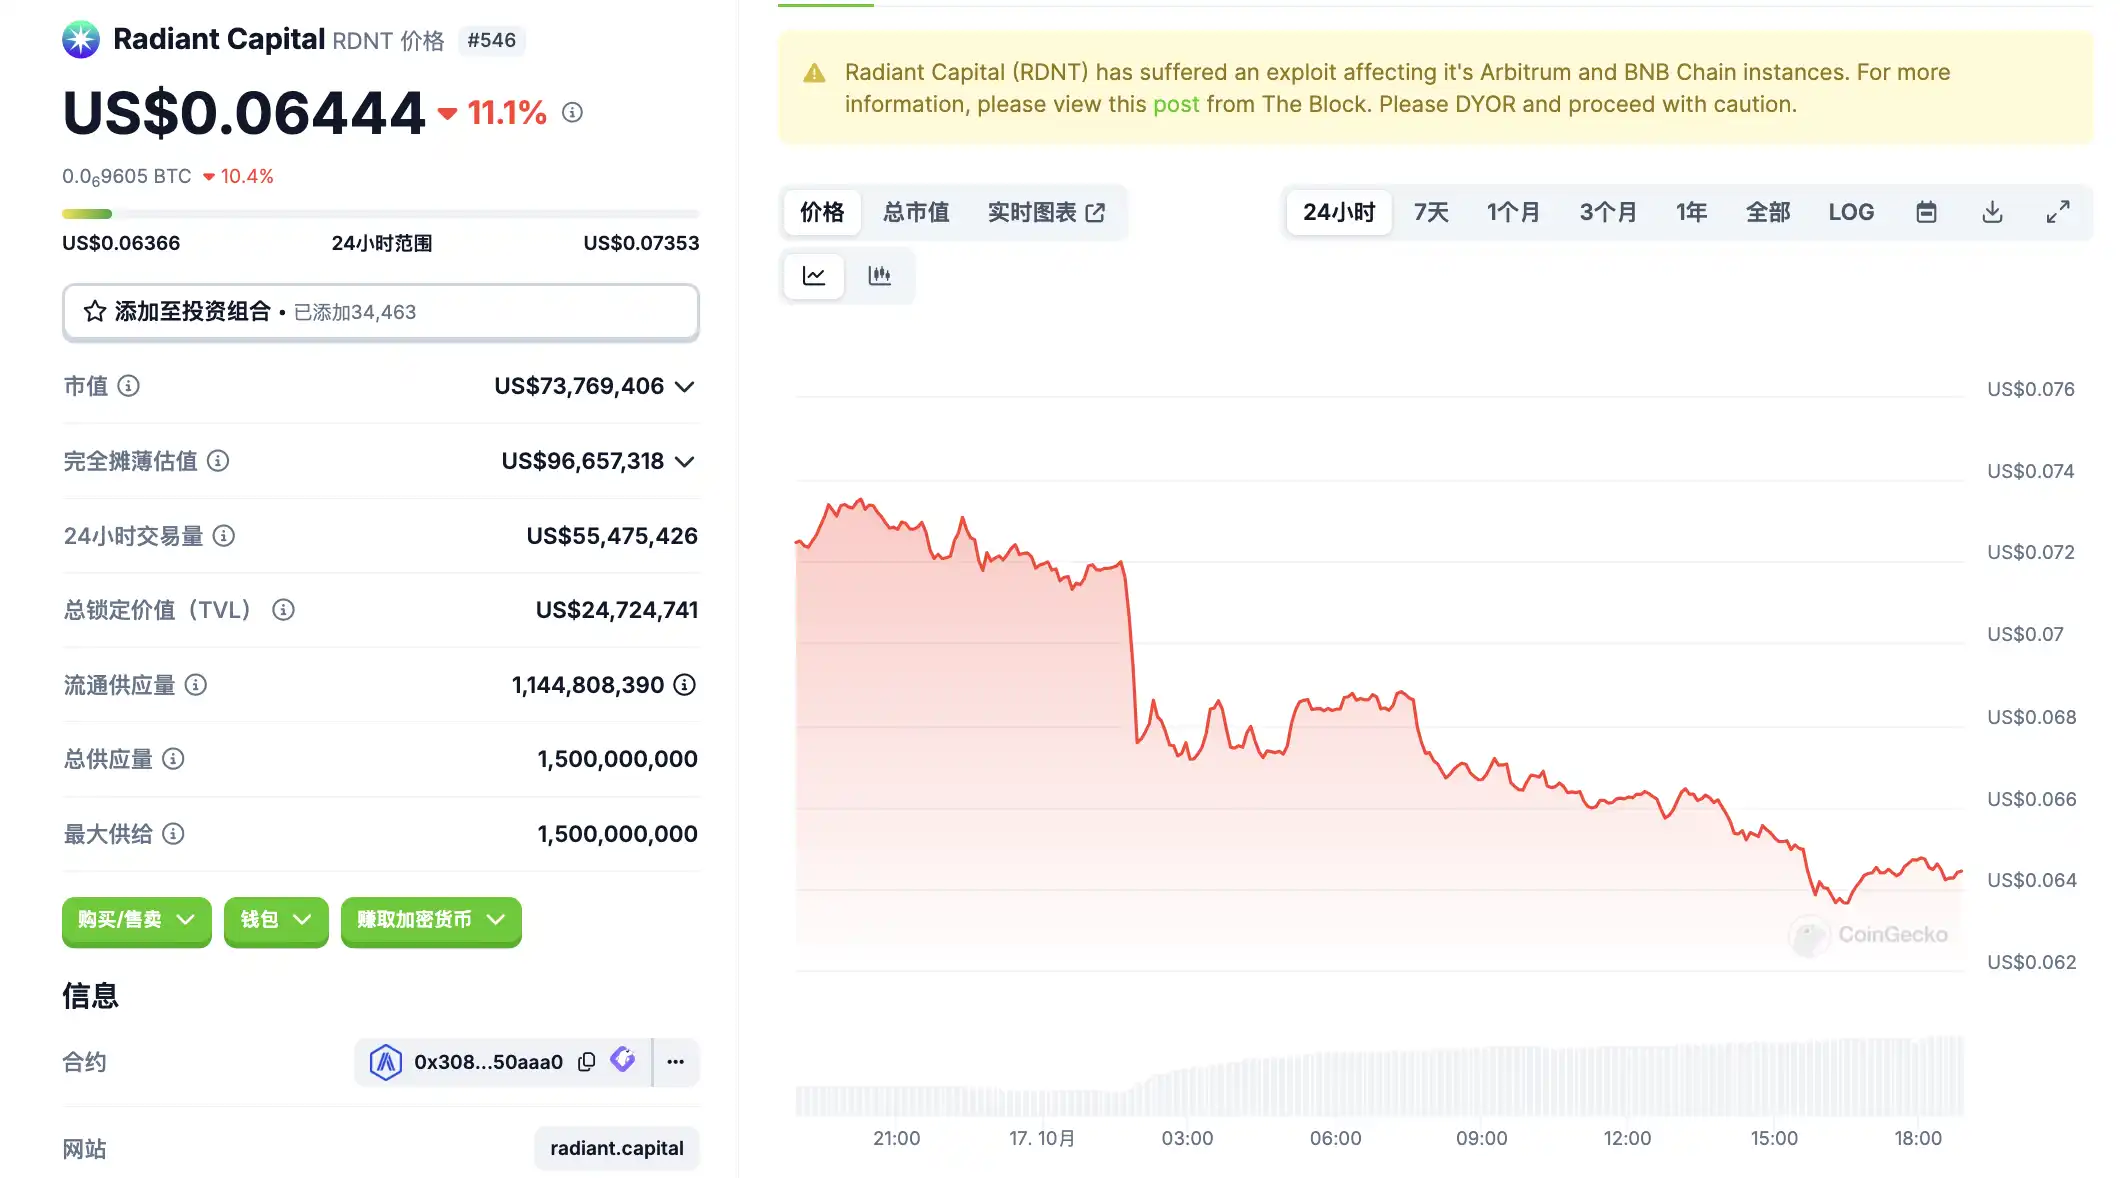This screenshot has width=2120, height=1178.
Task: Expand the 市值 US$73,769,406 details
Action: 685,387
